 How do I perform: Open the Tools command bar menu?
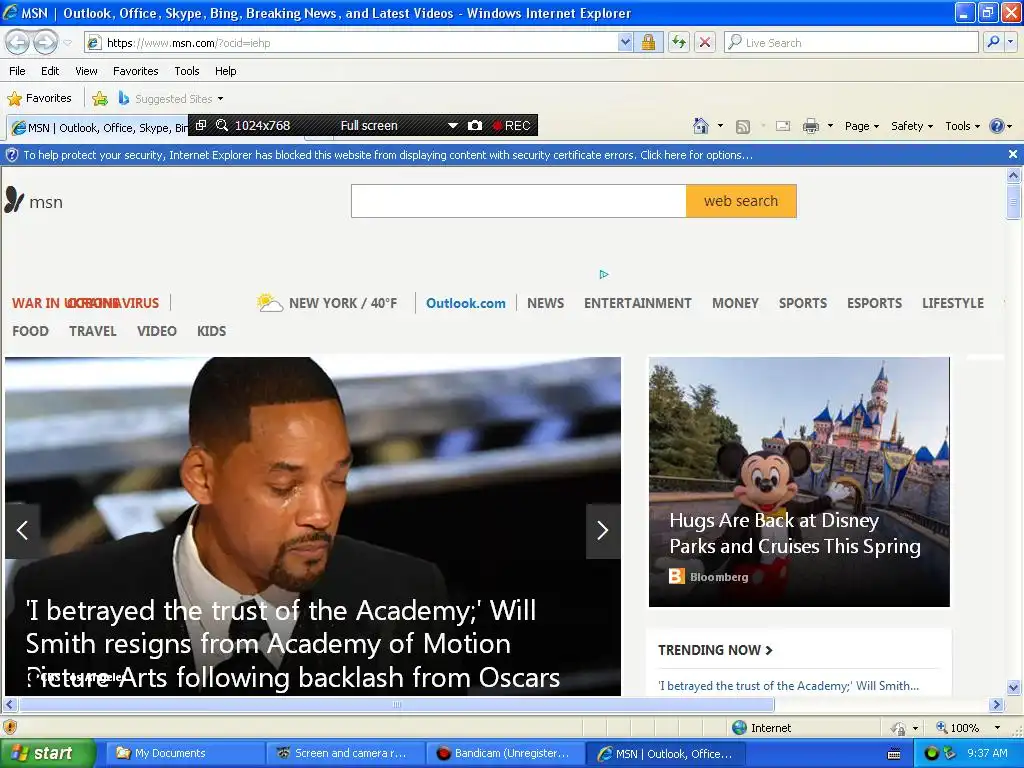point(963,126)
